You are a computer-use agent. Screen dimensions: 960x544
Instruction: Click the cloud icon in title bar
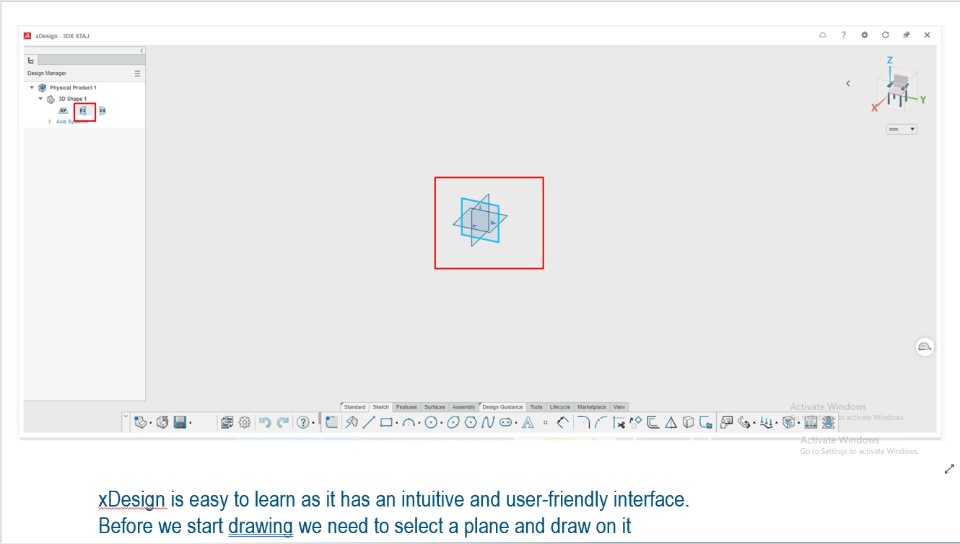[x=823, y=35]
